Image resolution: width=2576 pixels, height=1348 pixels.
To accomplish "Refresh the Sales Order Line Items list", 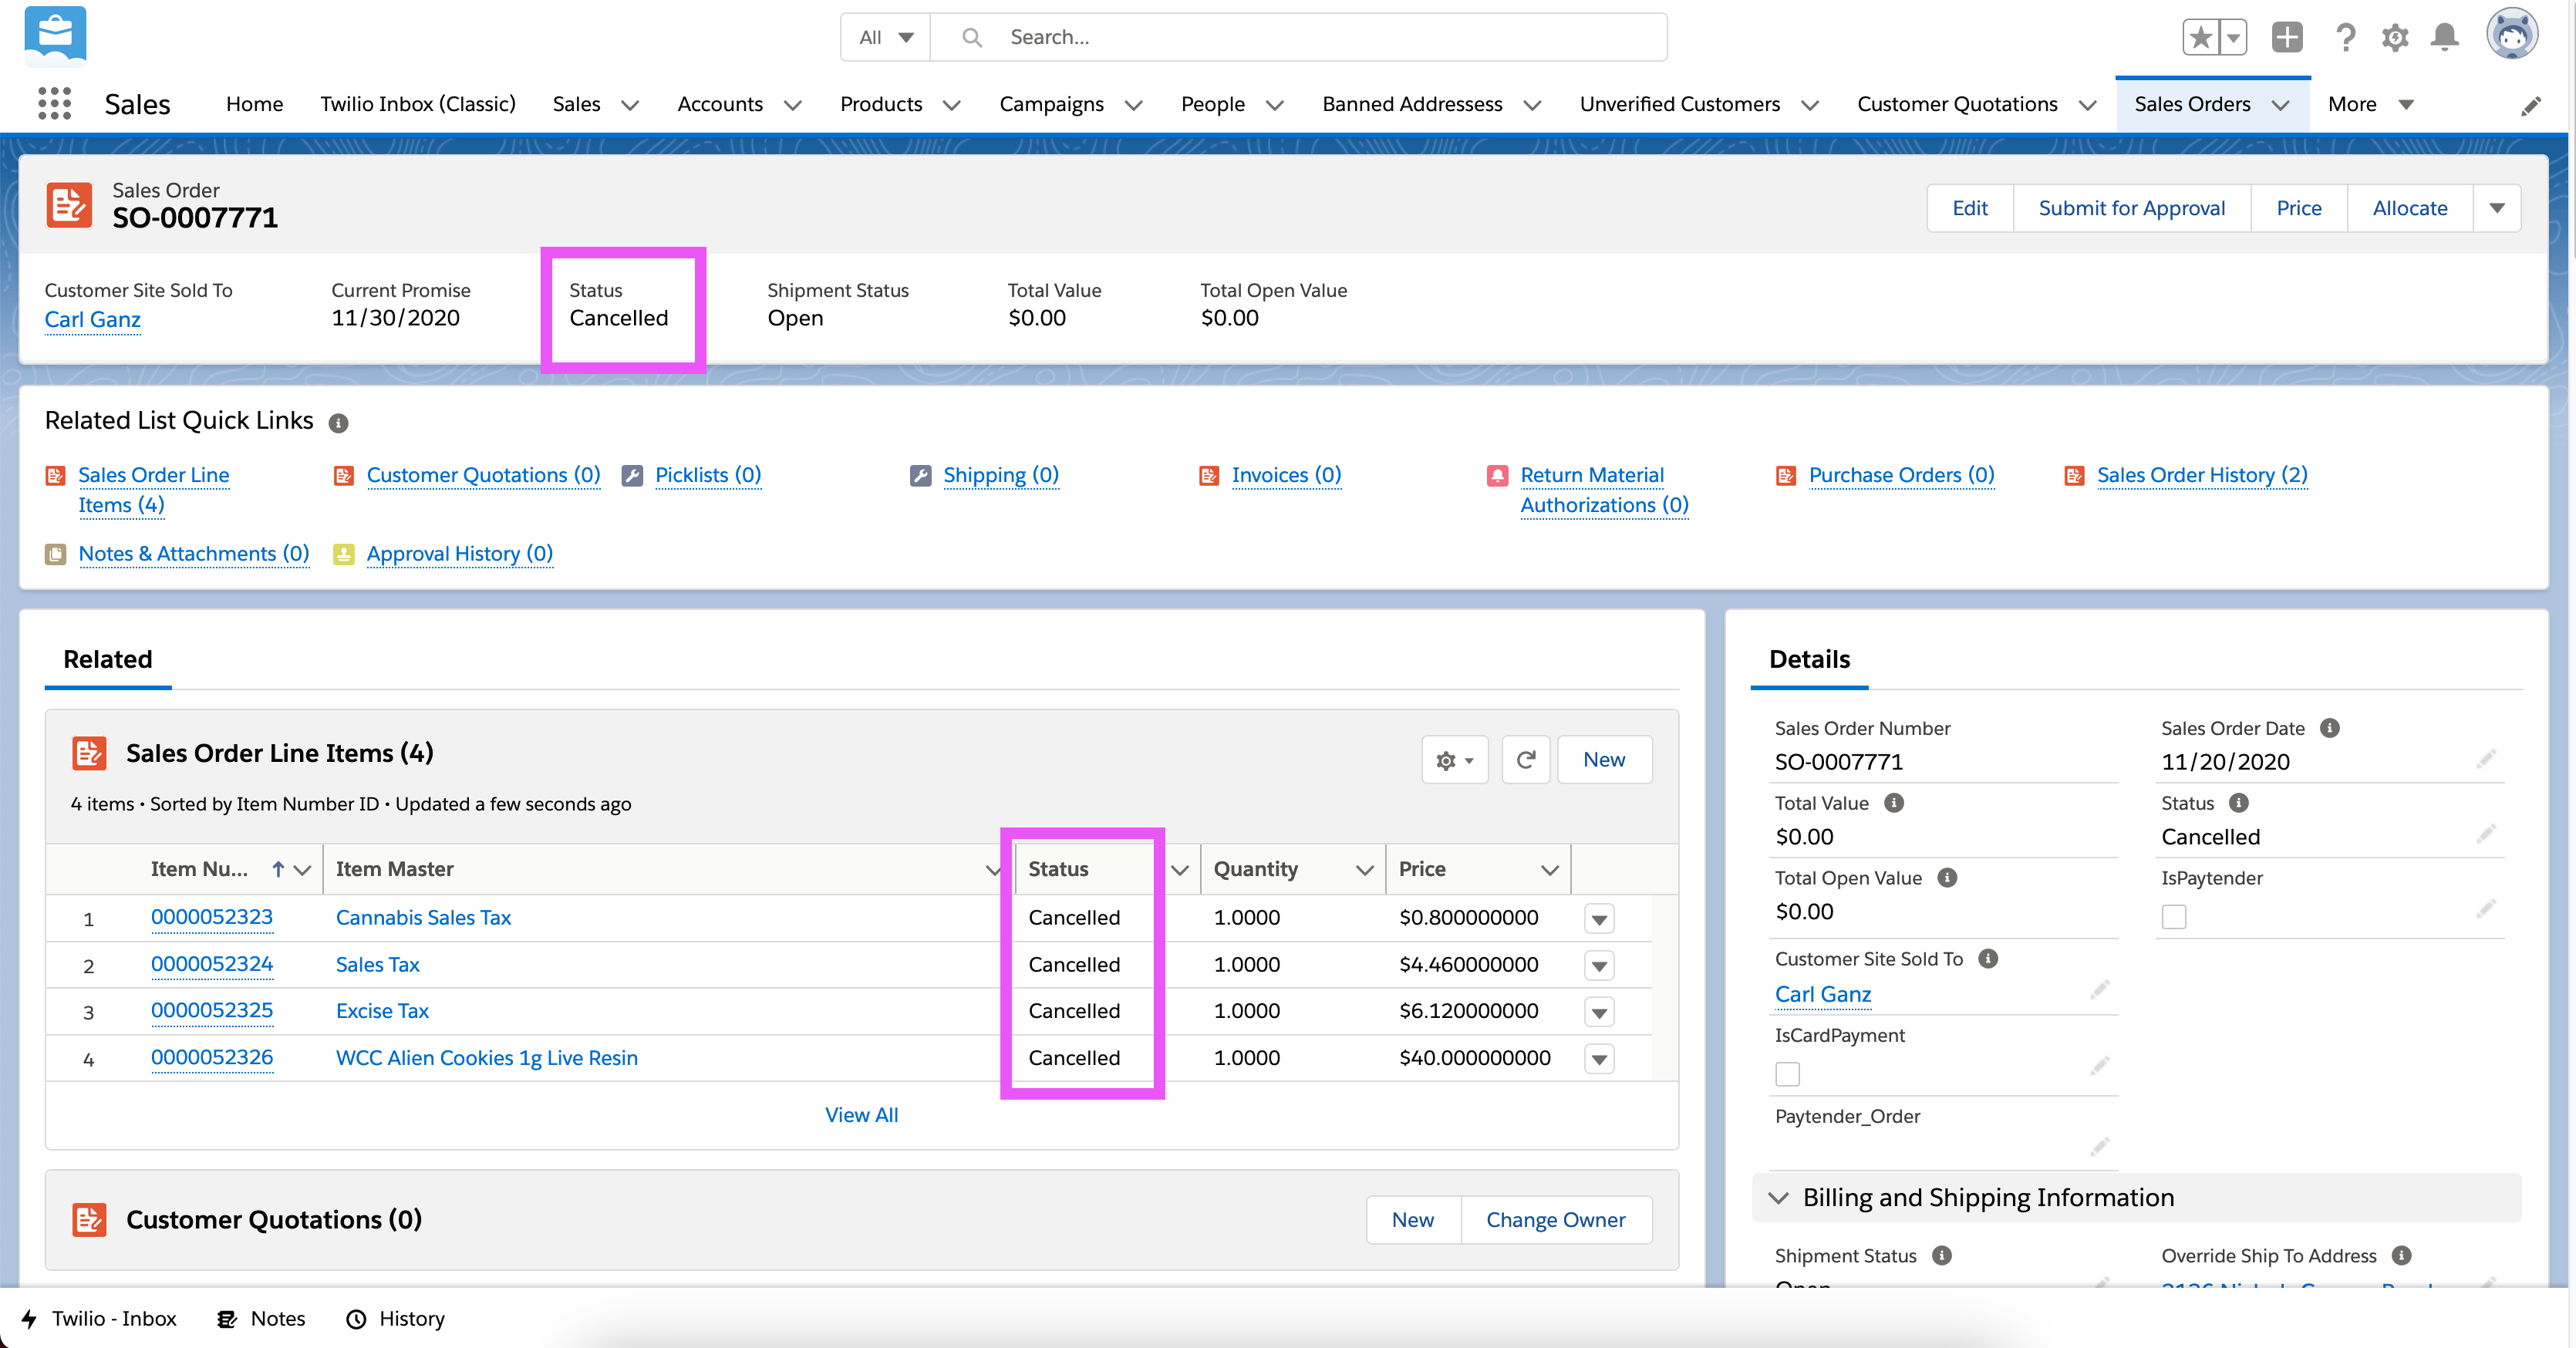I will point(1525,760).
